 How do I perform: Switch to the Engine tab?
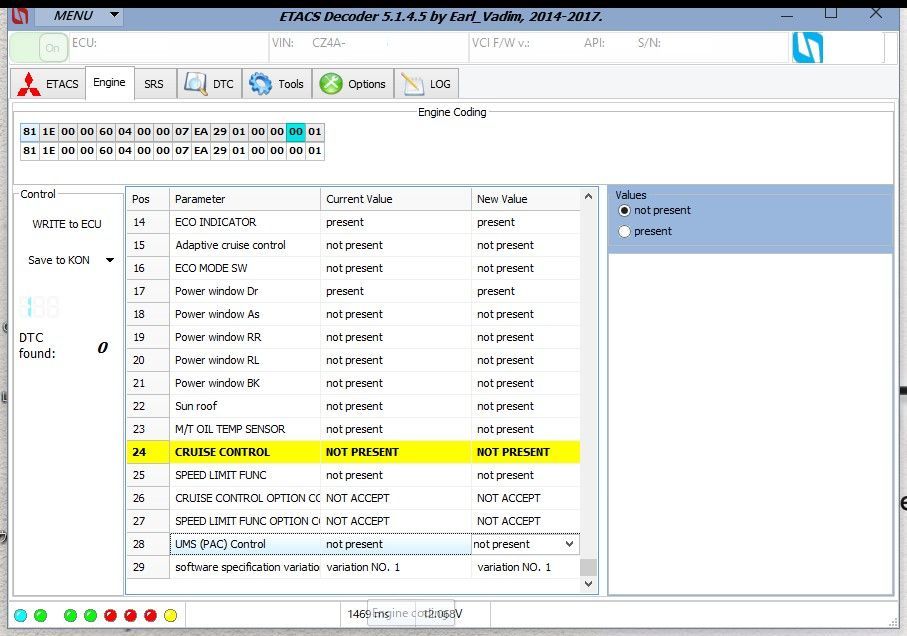pyautogui.click(x=109, y=83)
